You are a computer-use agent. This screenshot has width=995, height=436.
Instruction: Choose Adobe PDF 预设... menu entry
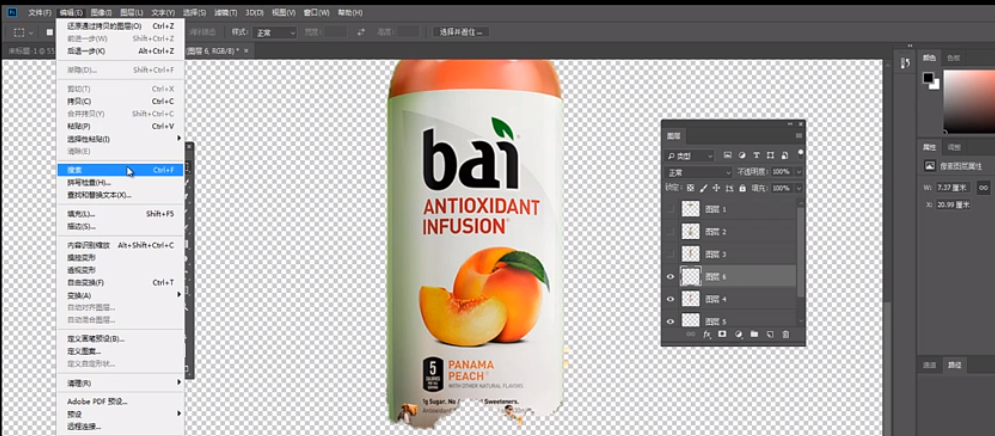pyautogui.click(x=120, y=401)
